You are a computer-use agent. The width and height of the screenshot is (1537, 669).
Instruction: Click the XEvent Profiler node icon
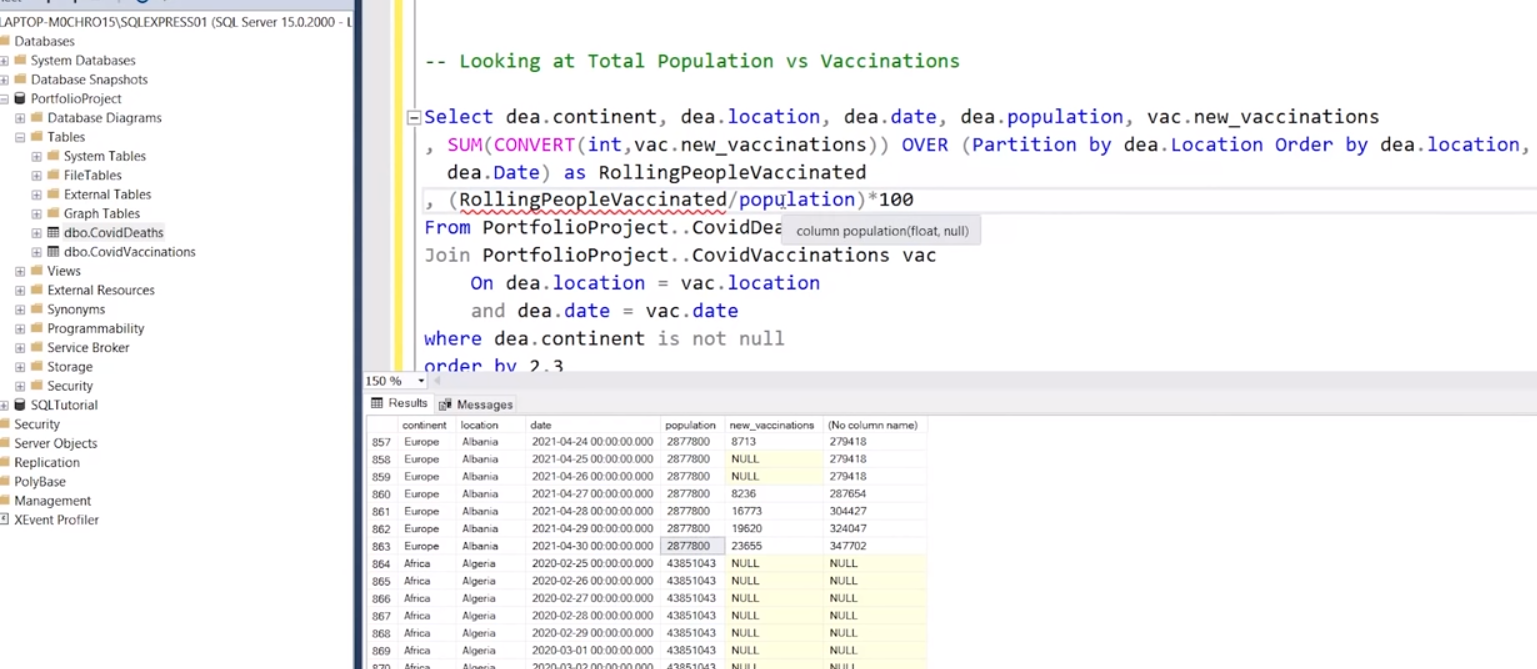click(x=9, y=519)
